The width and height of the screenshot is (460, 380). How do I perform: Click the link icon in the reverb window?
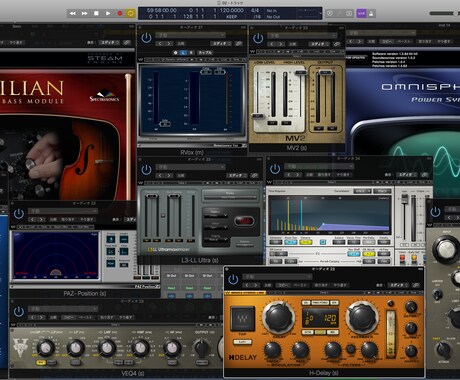(x=424, y=175)
